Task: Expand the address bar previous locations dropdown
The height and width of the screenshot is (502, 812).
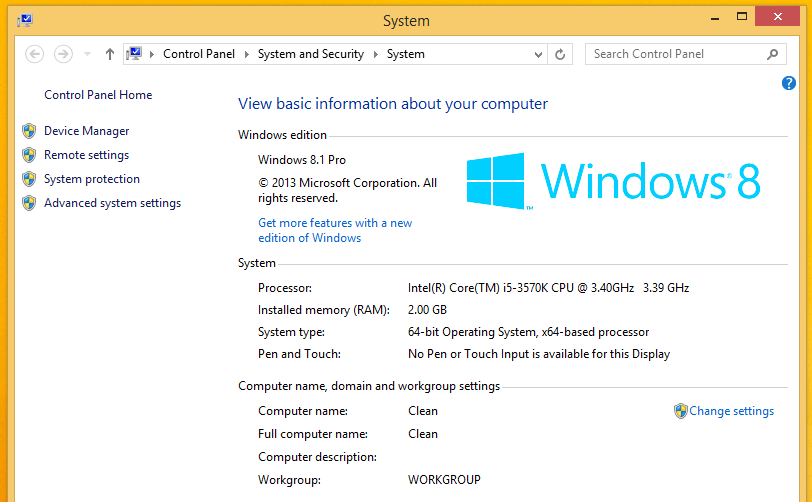Action: pos(540,54)
